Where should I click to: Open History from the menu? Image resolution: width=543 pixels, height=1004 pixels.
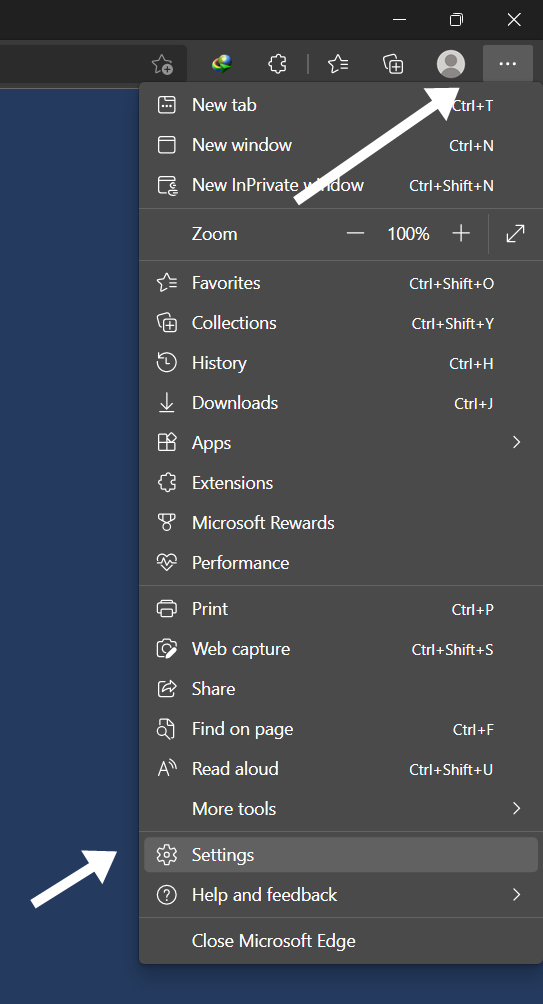click(x=341, y=363)
